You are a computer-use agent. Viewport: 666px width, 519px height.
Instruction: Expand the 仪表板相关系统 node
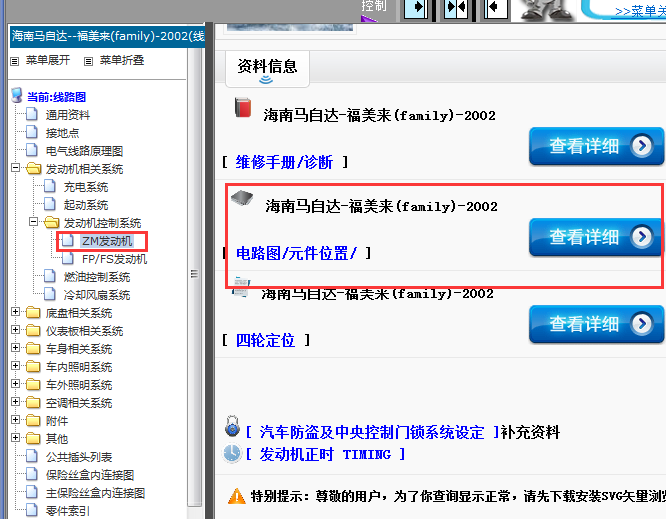pos(15,330)
